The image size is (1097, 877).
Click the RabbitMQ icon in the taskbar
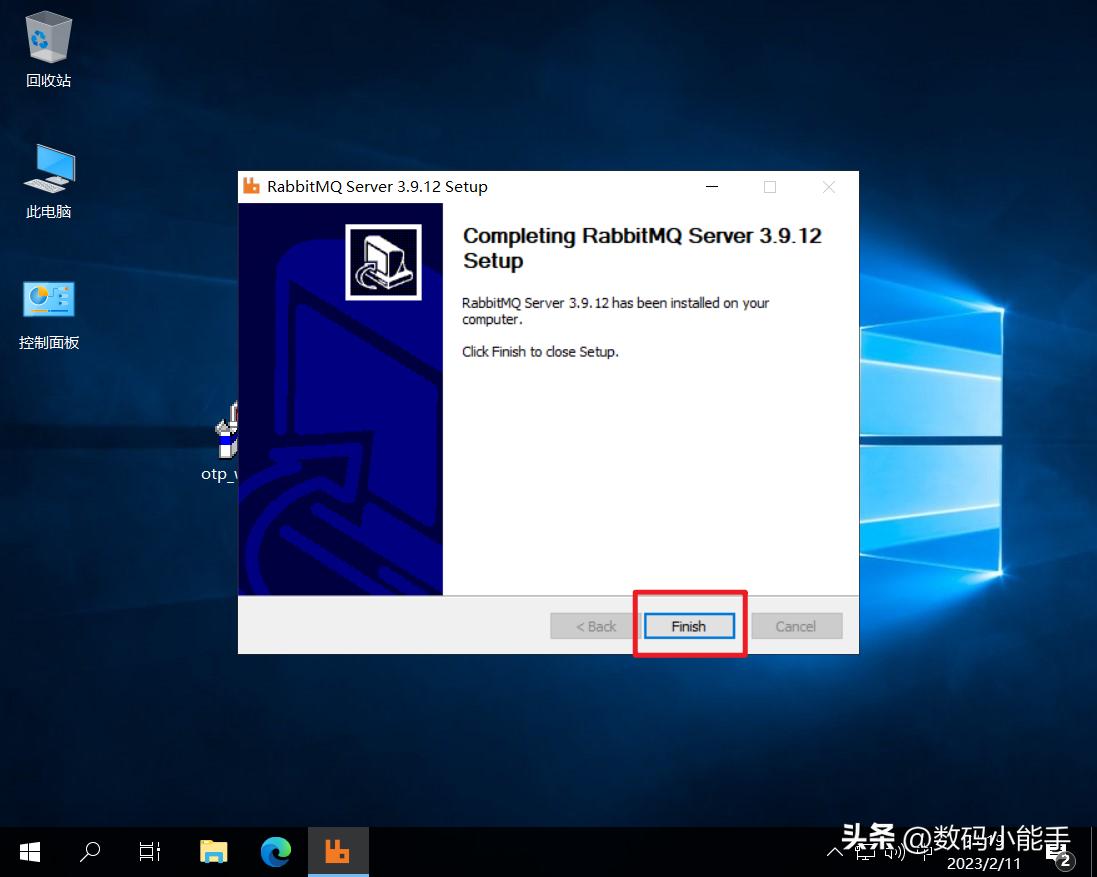pos(338,852)
